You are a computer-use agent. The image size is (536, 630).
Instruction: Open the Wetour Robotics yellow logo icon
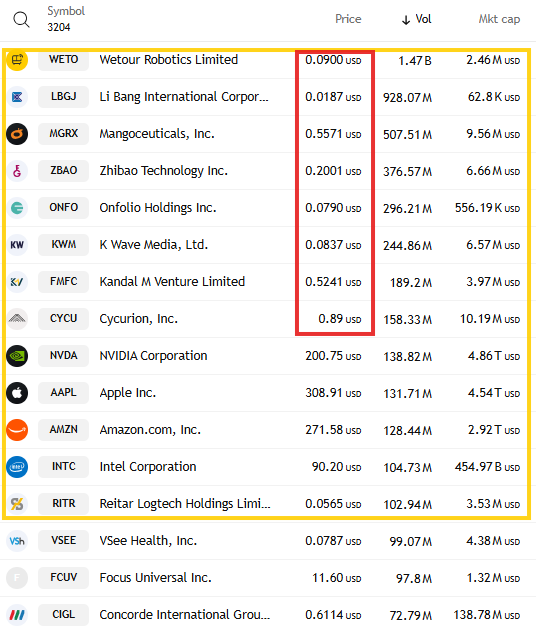tap(17, 60)
